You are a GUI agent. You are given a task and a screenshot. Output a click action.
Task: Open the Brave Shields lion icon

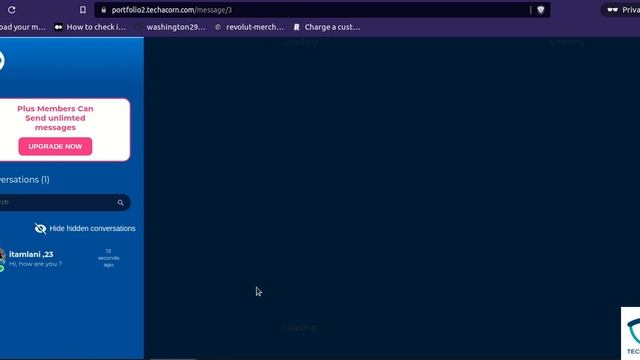point(541,10)
